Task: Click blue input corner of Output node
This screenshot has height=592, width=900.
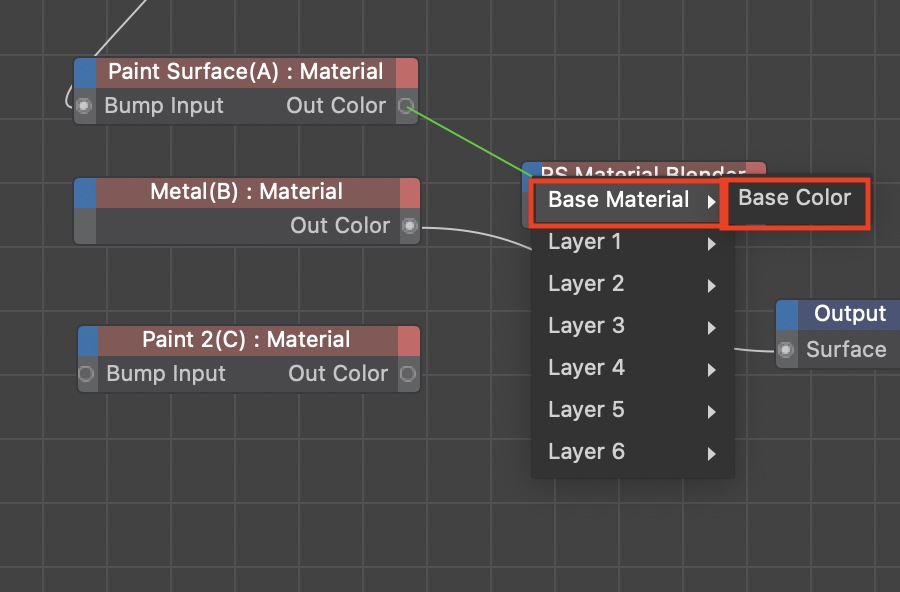Action: (x=788, y=314)
